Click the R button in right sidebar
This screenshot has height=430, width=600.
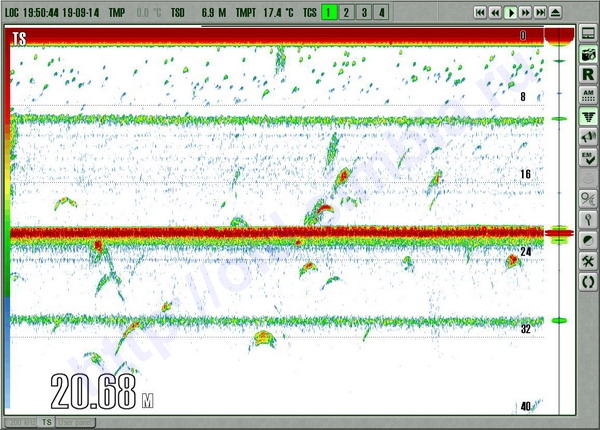589,74
